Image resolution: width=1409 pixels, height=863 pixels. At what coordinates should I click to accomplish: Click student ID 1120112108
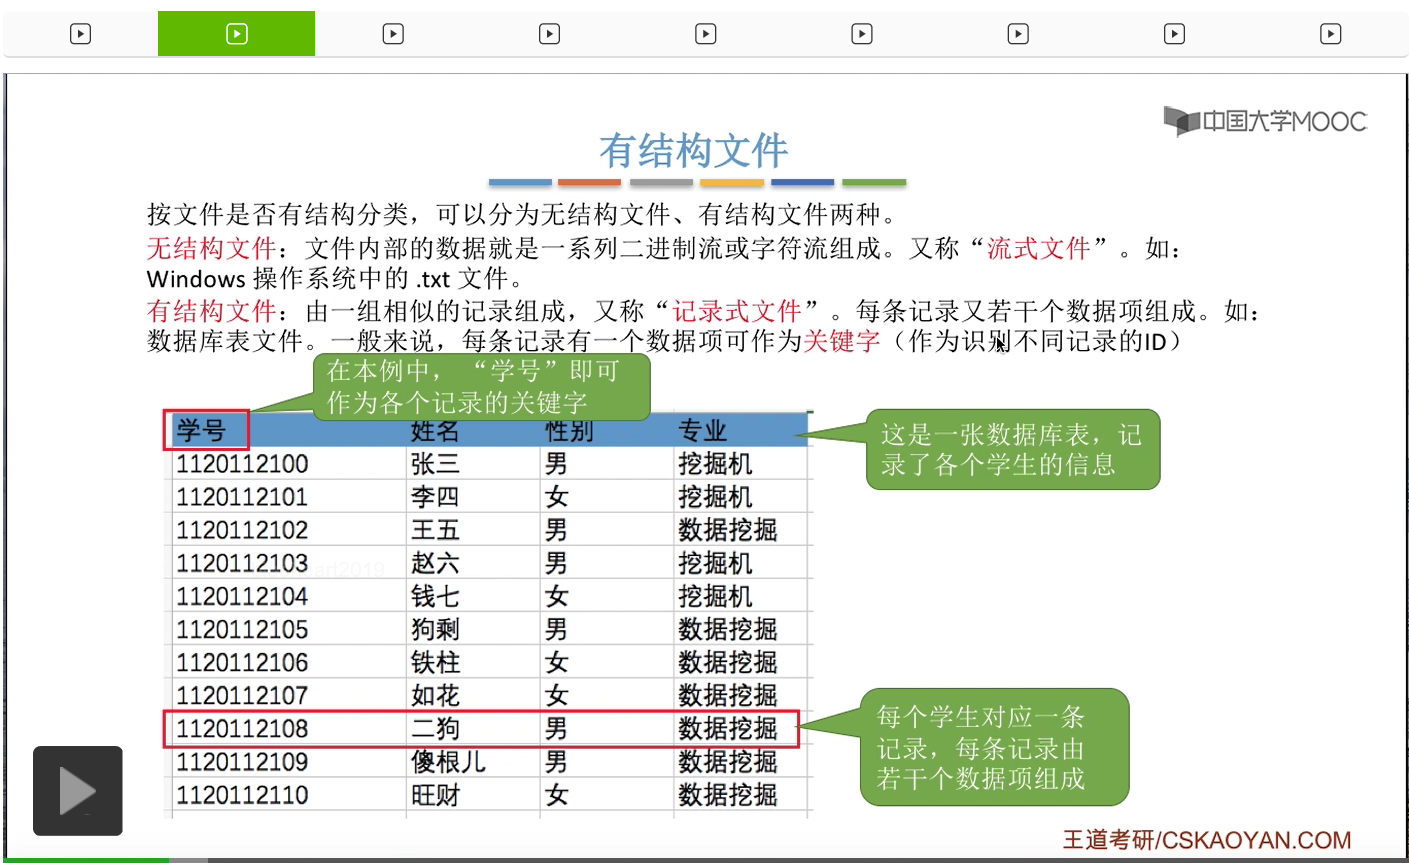pos(242,728)
